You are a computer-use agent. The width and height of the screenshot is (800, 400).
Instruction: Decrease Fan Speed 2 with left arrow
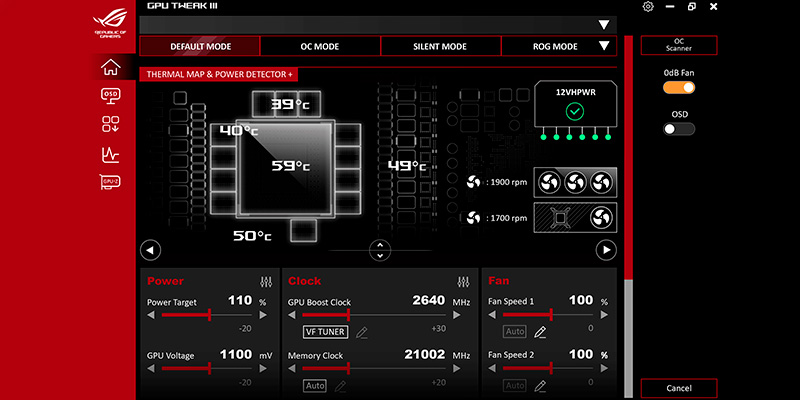coord(492,368)
